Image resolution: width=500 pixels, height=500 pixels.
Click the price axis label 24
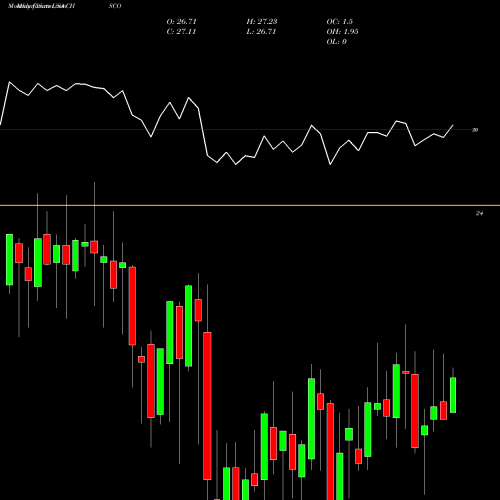point(479,213)
